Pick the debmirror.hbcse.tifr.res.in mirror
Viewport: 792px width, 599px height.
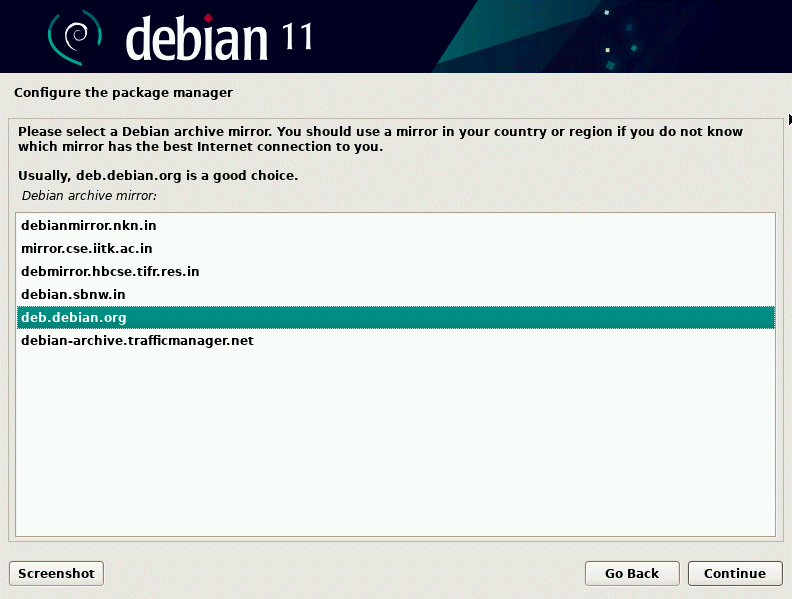coord(110,272)
